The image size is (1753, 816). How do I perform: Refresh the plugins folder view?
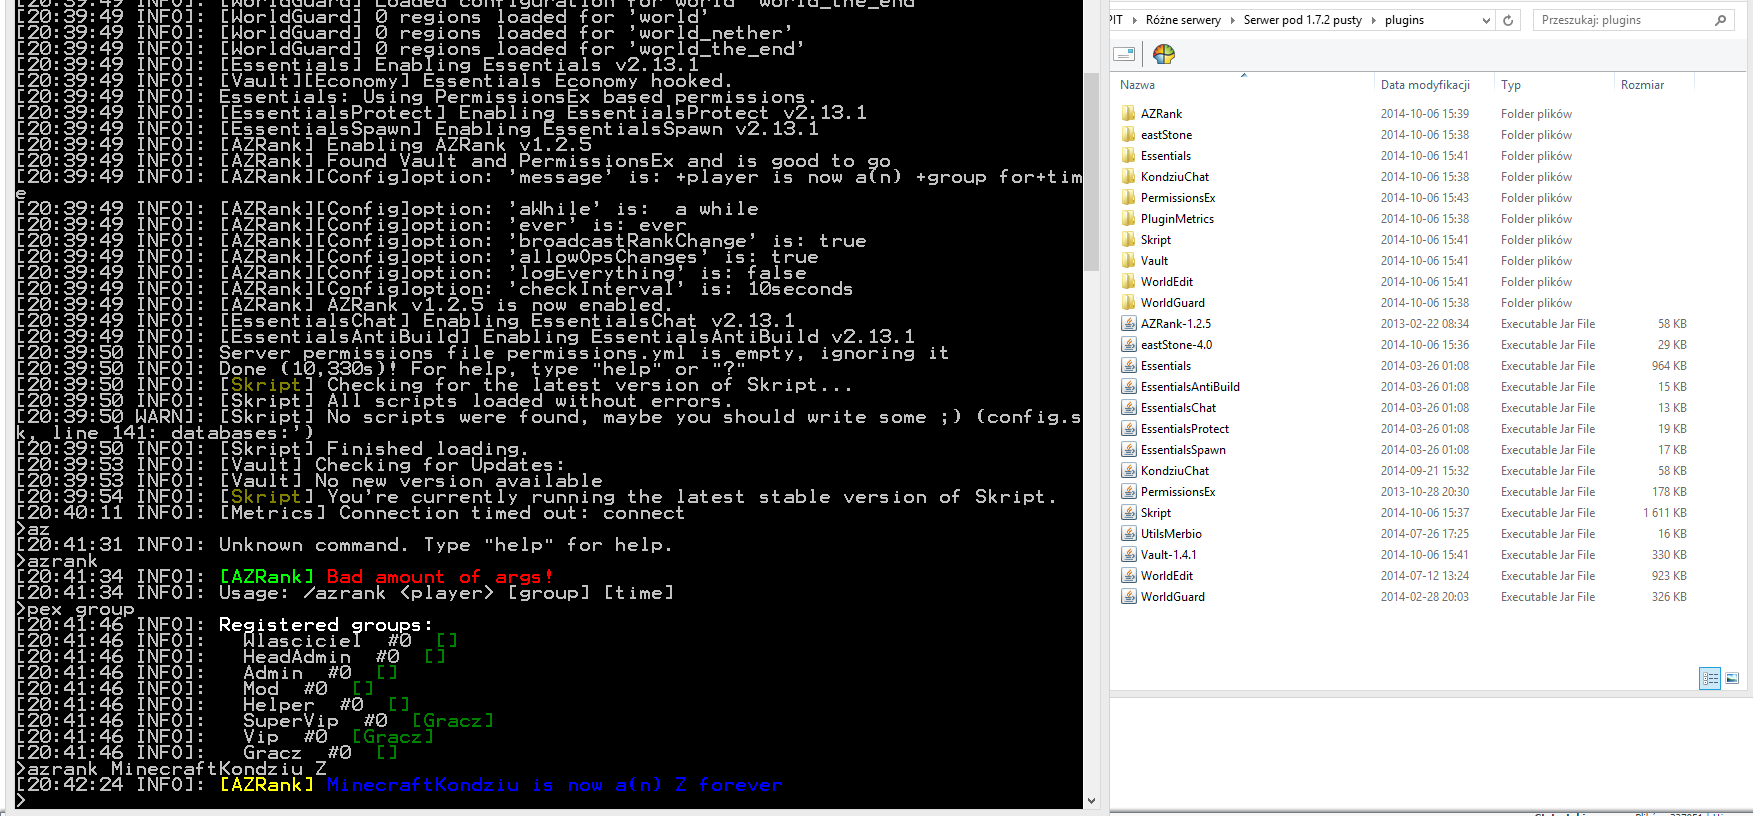tap(1508, 20)
